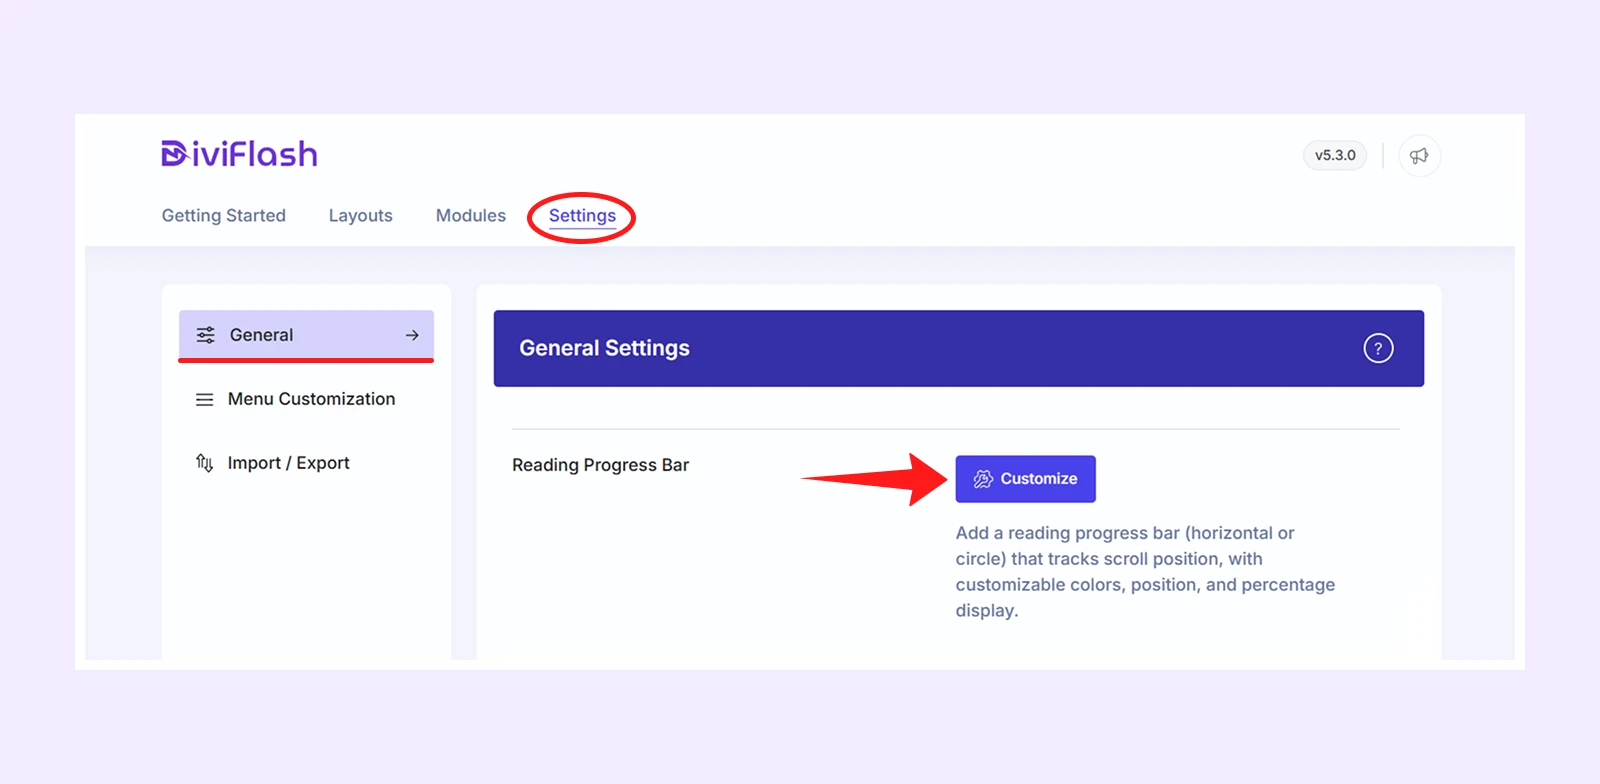Open the megaphone announcements icon
Screen dimensions: 1600x784
tap(1419, 156)
